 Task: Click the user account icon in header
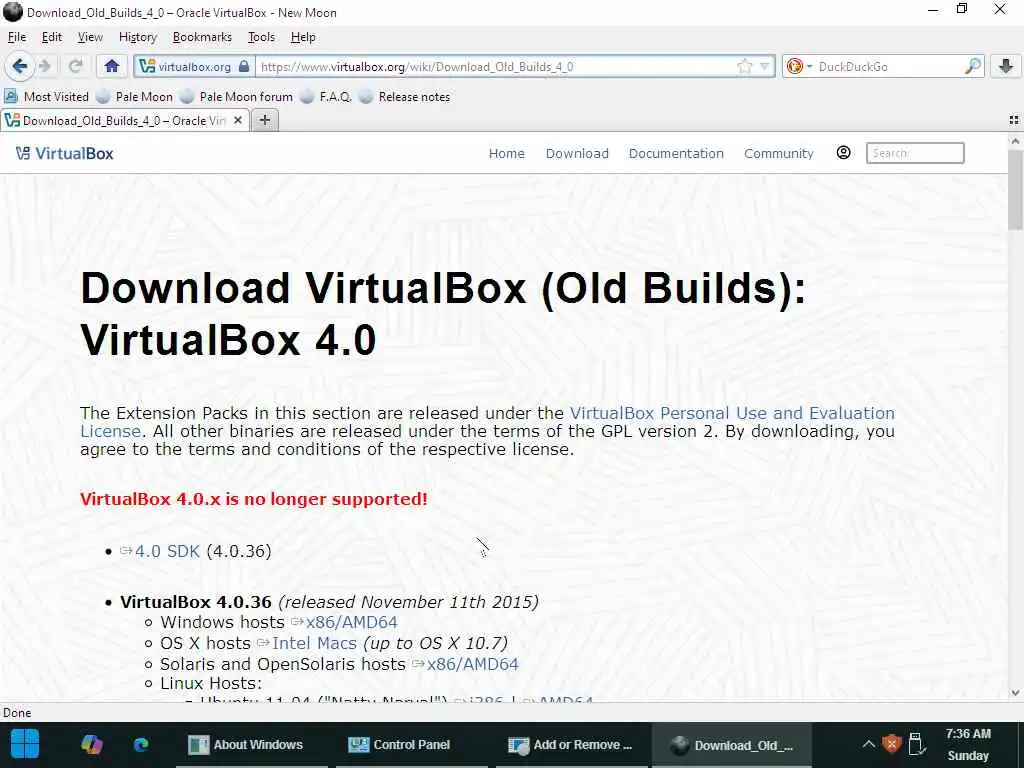pos(843,153)
